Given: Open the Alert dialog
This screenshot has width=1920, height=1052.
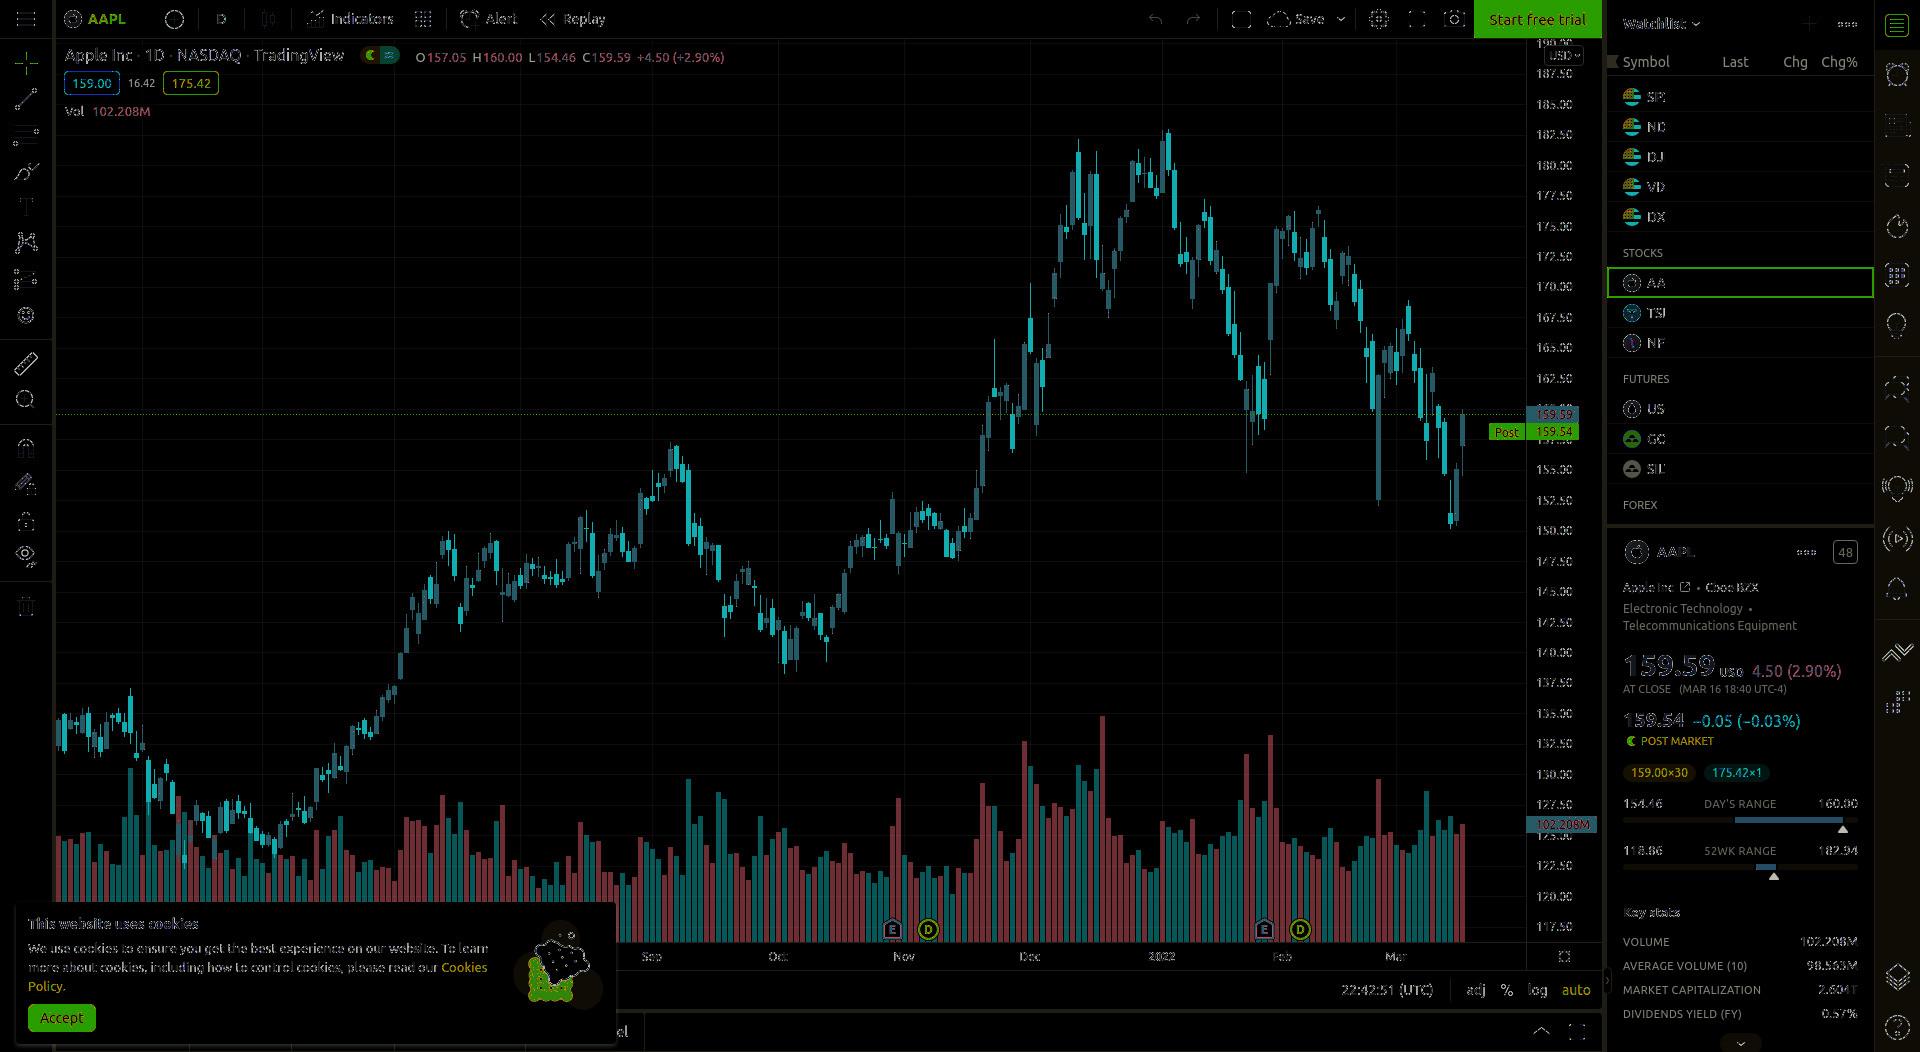Looking at the screenshot, I should point(488,19).
